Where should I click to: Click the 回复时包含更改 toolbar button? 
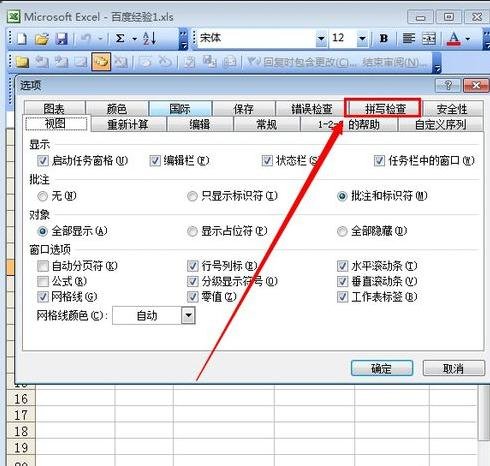(302, 62)
